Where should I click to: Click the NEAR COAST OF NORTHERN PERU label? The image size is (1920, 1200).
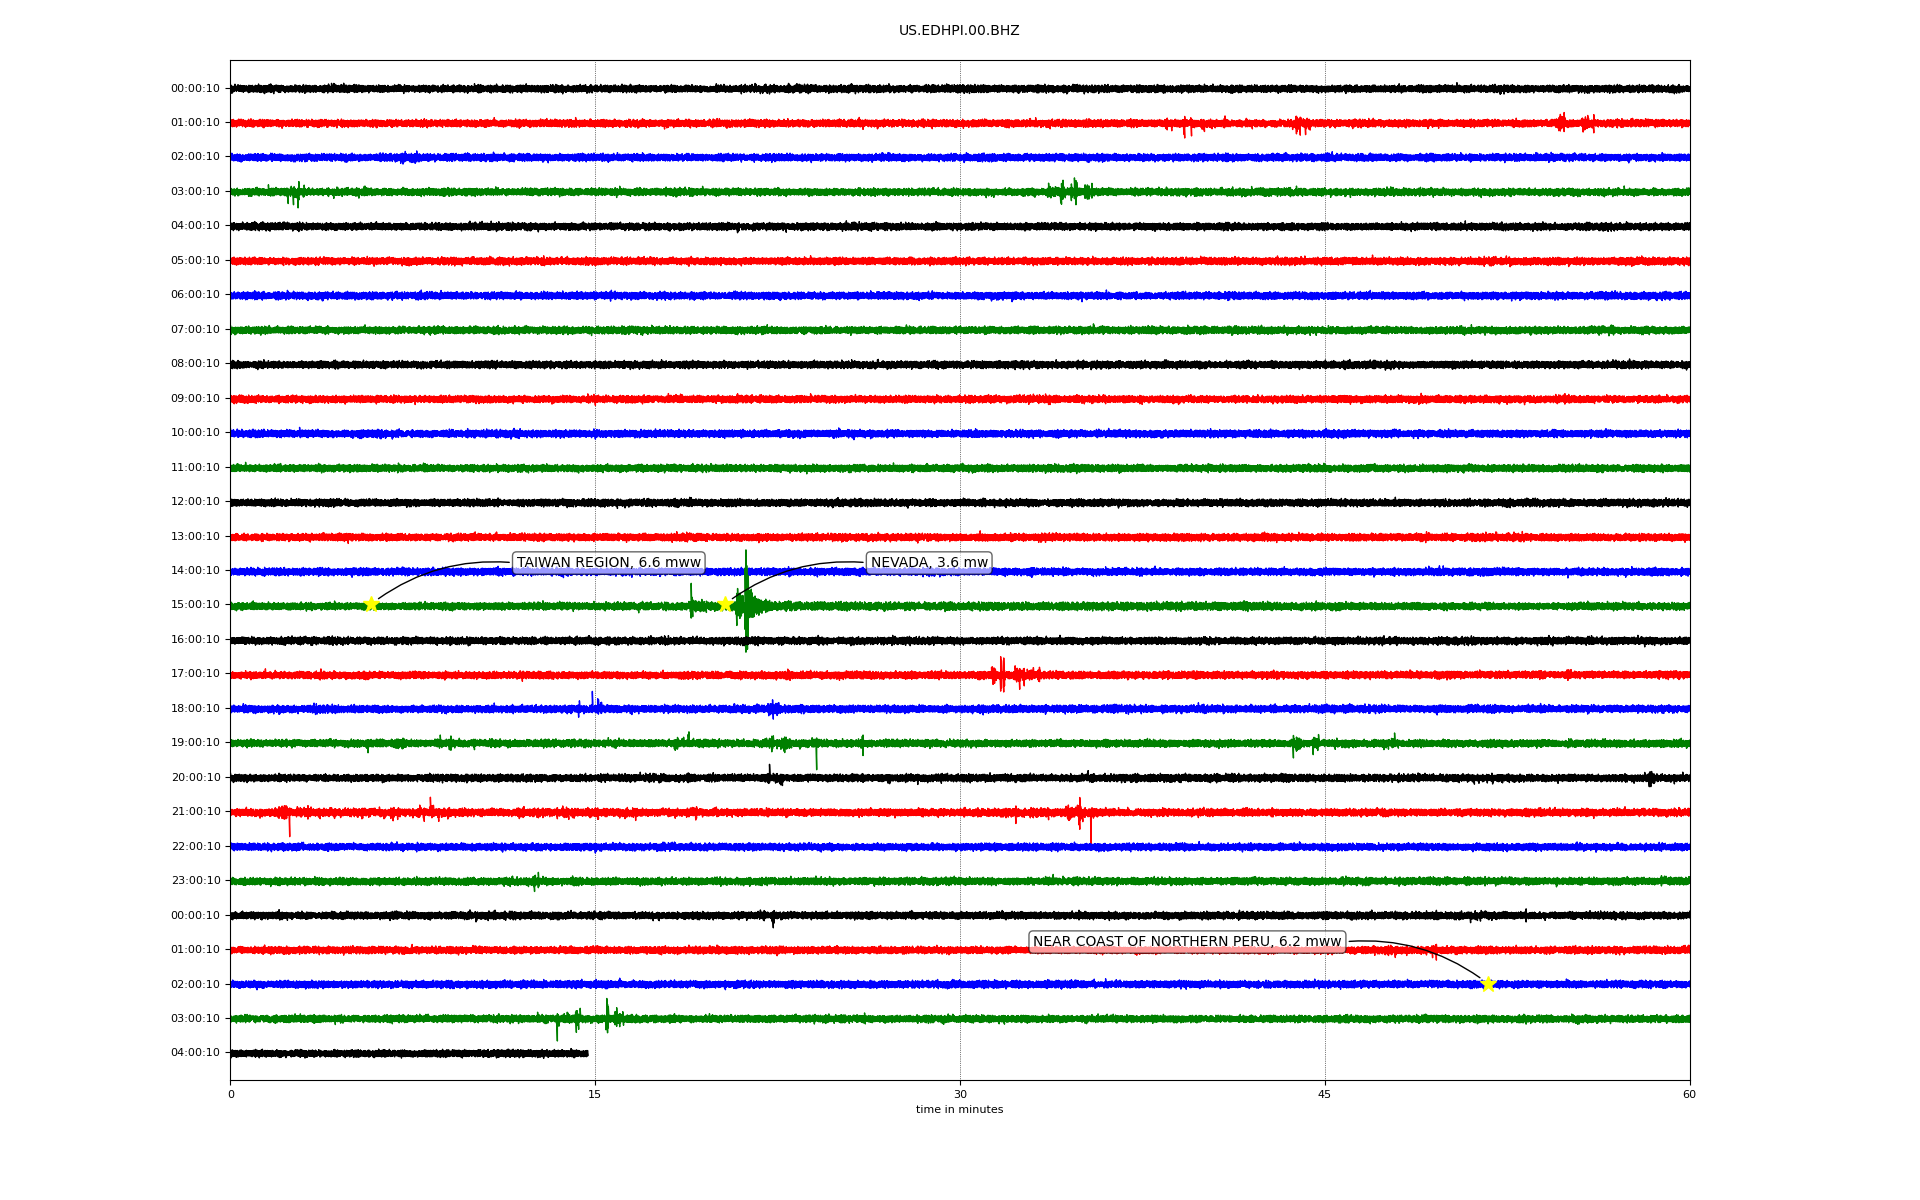coord(1186,942)
